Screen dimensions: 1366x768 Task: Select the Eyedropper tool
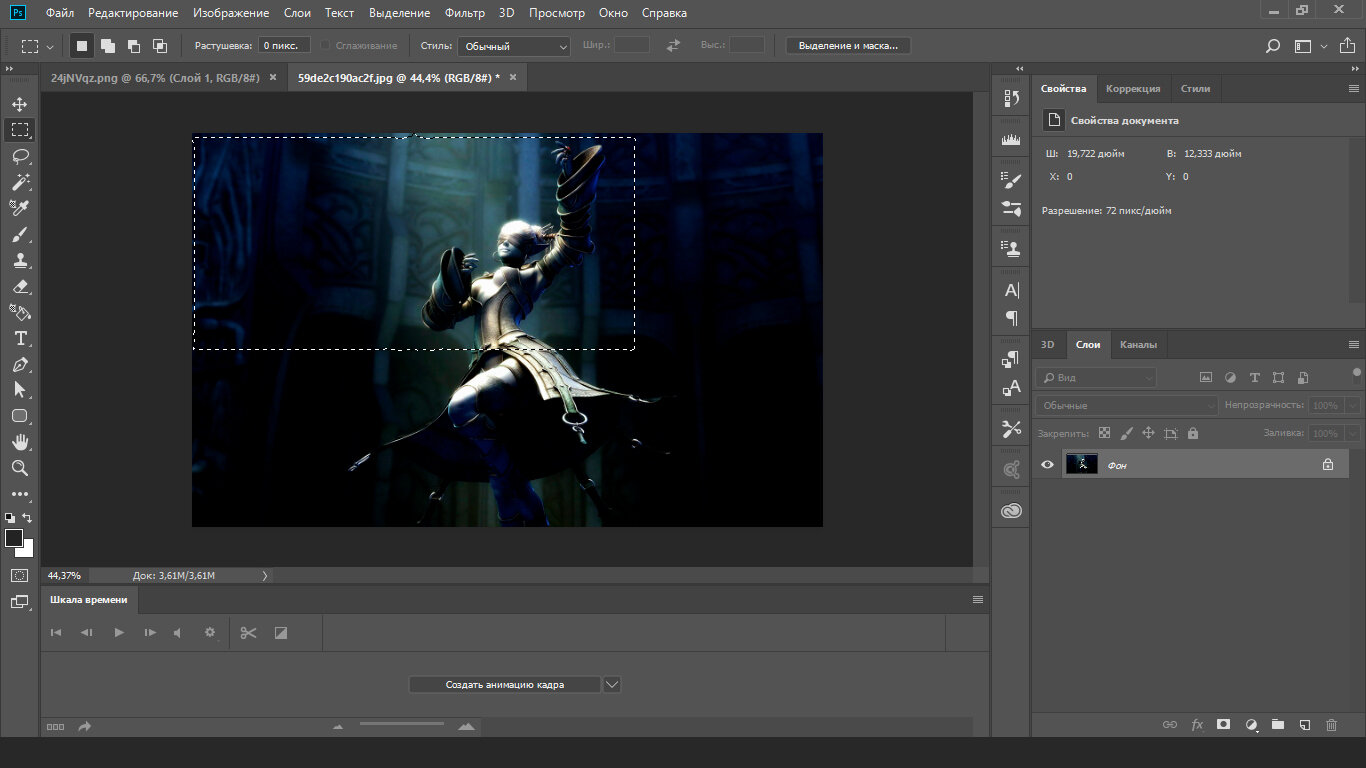[20, 208]
